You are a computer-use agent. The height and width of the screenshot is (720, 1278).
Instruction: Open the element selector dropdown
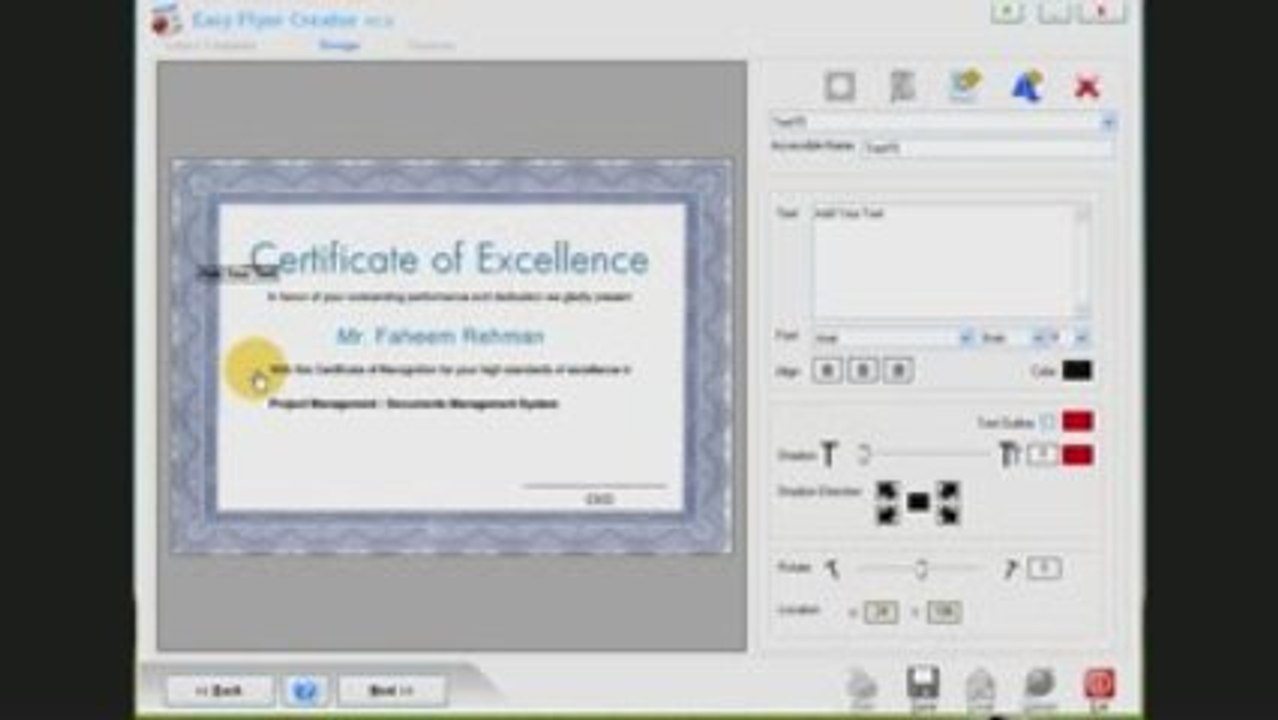1107,123
